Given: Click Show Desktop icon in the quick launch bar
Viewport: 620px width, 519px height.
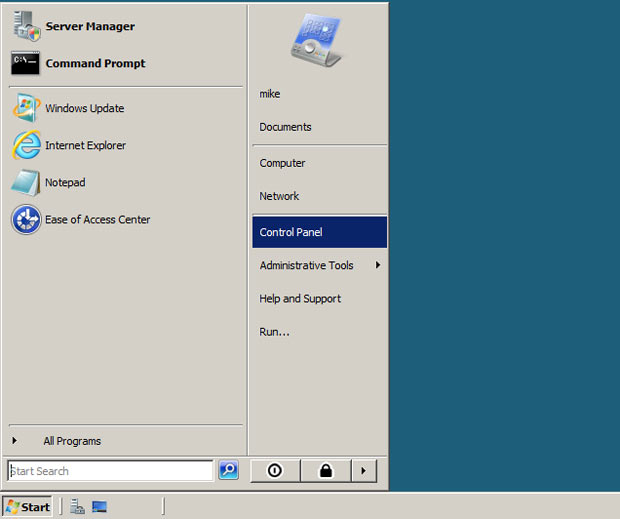Looking at the screenshot, I should pyautogui.click(x=99, y=506).
